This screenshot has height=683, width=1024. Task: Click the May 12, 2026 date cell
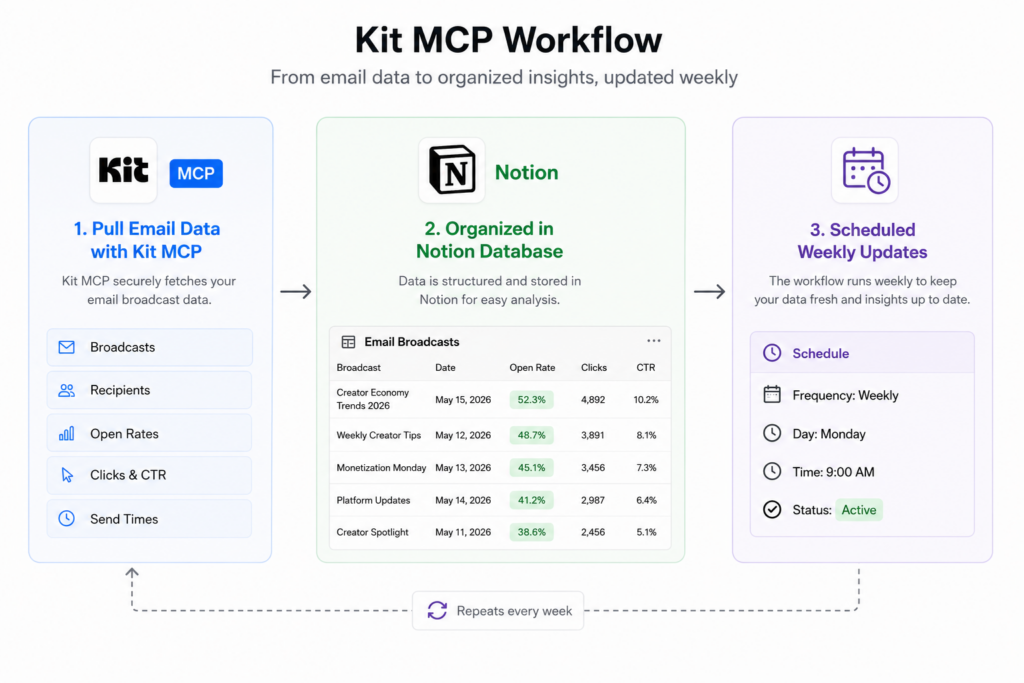(x=463, y=435)
